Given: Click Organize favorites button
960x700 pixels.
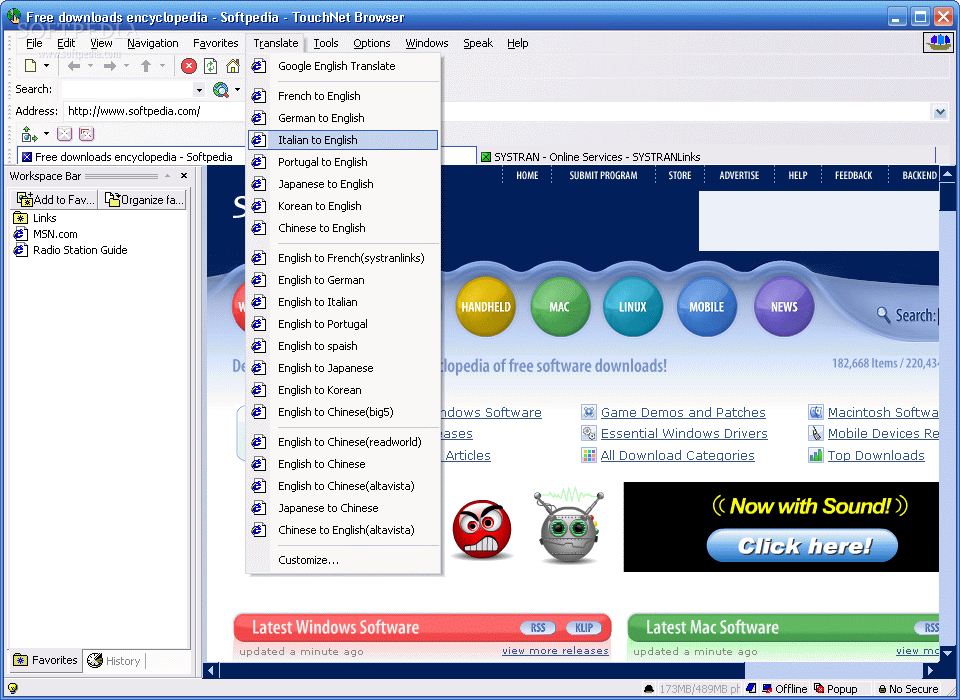Looking at the screenshot, I should tap(143, 200).
